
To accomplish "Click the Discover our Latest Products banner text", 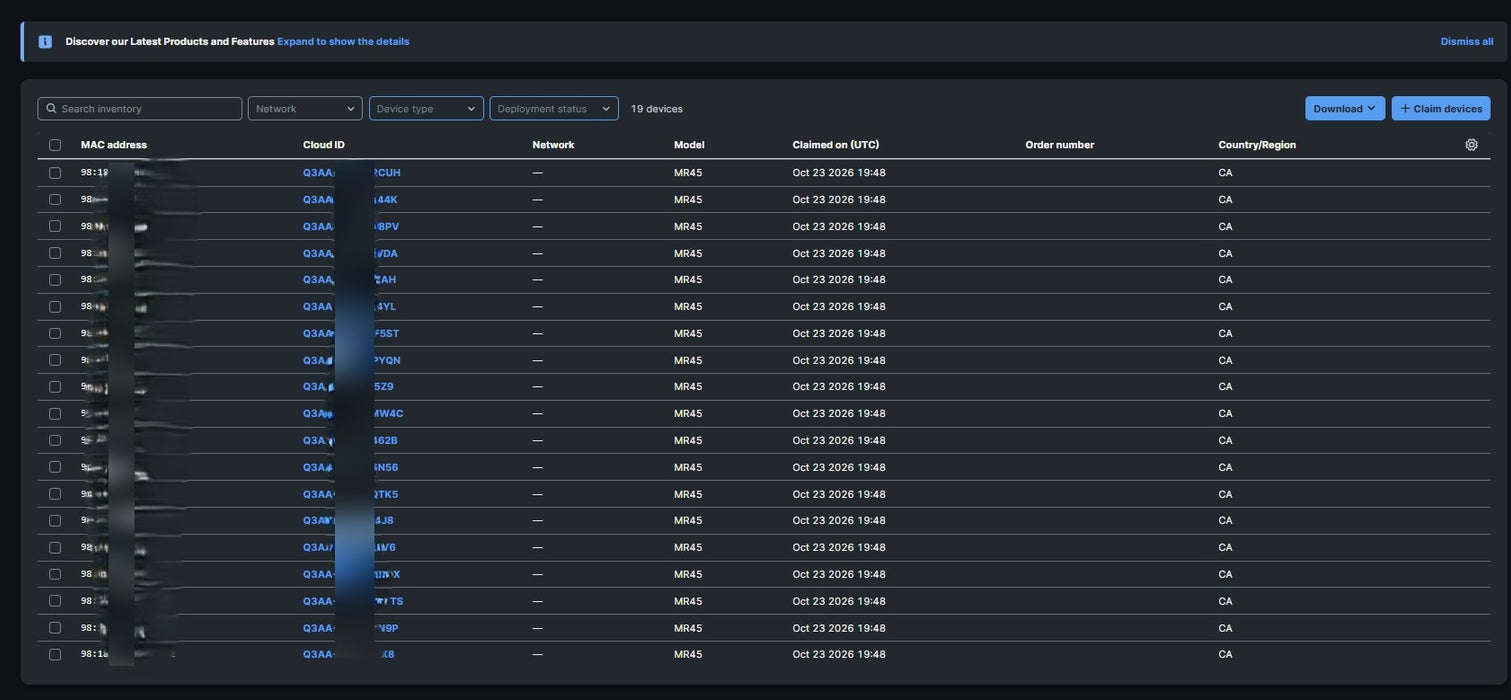I will (x=170, y=42).
